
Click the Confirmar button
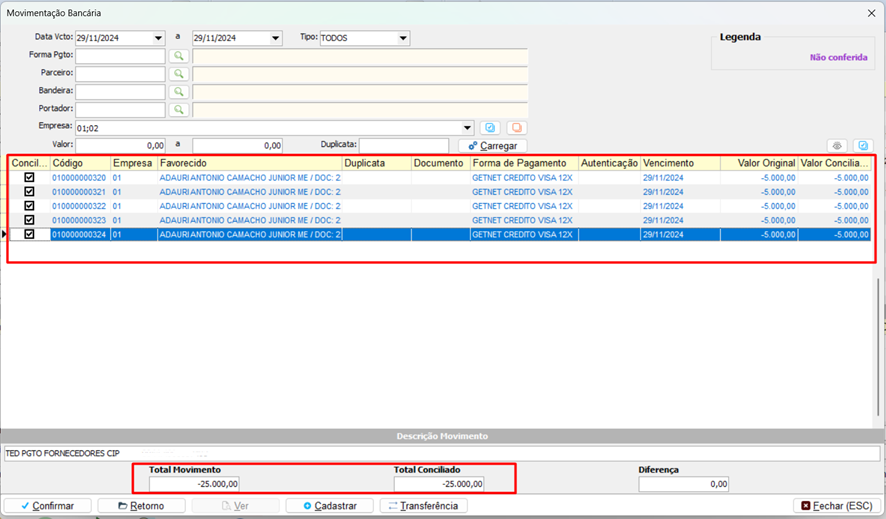click(x=47, y=506)
